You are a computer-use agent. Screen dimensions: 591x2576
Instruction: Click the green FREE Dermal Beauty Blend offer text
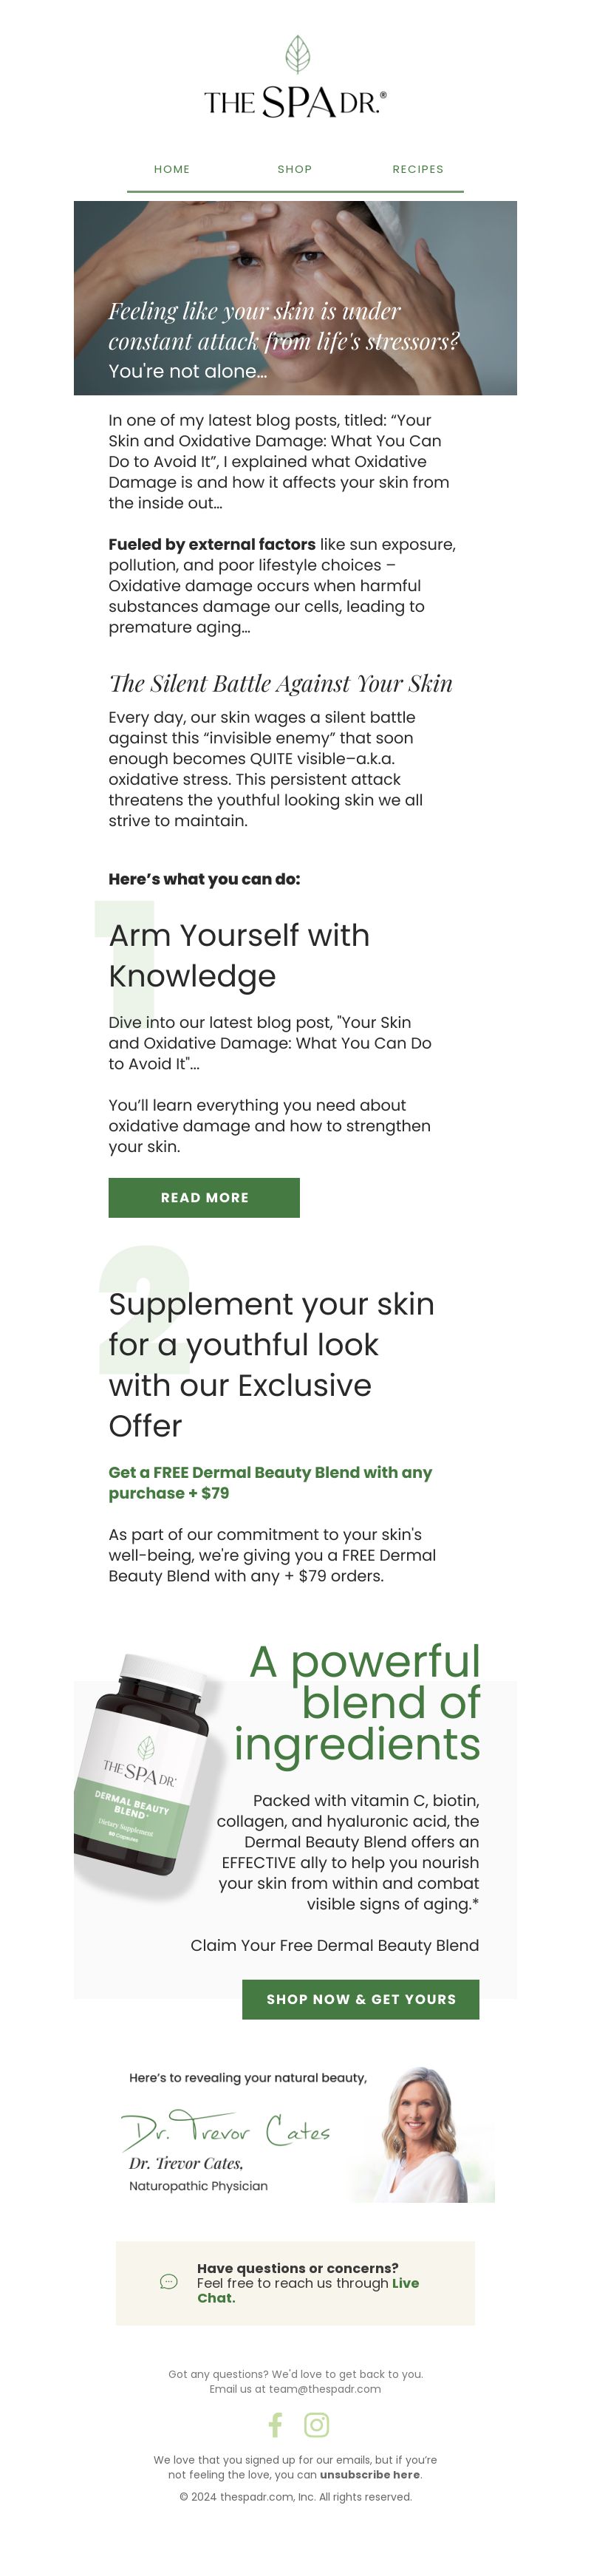[x=270, y=1482]
